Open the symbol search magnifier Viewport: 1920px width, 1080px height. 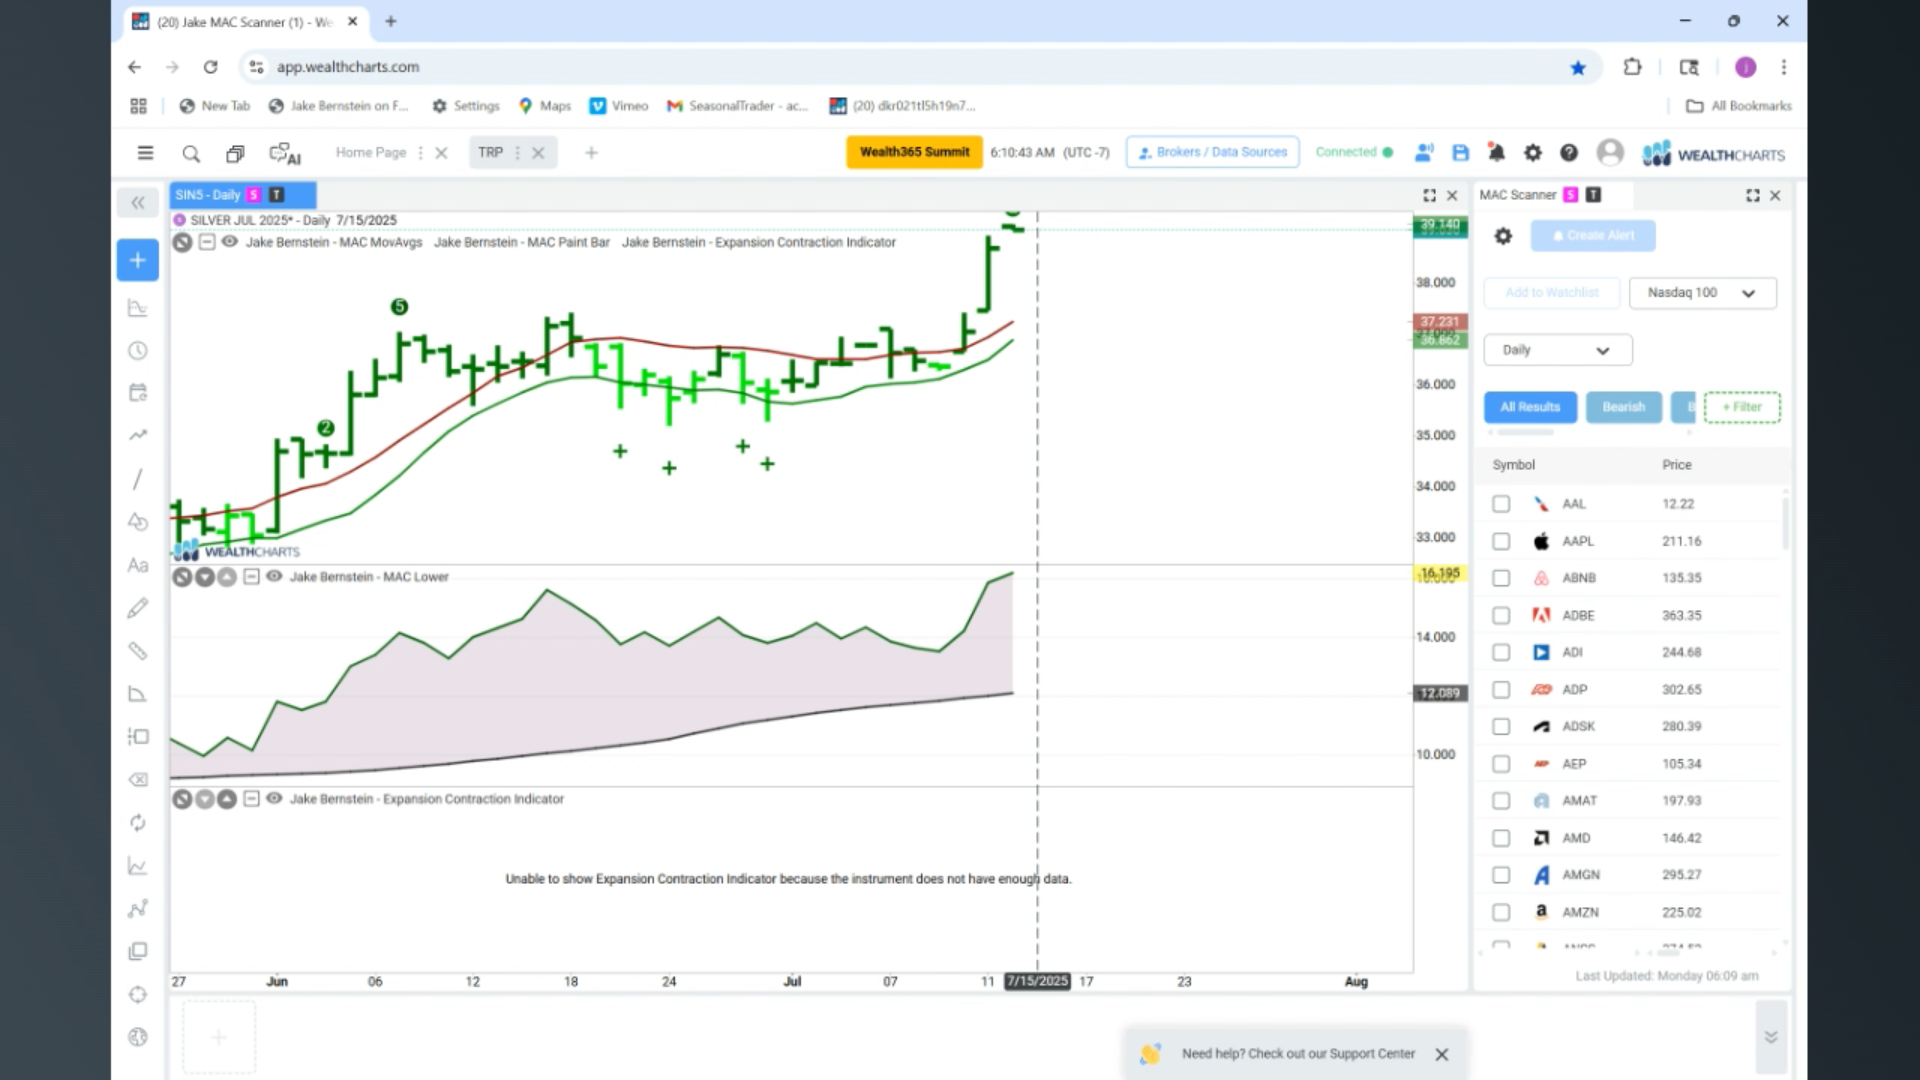coord(191,153)
